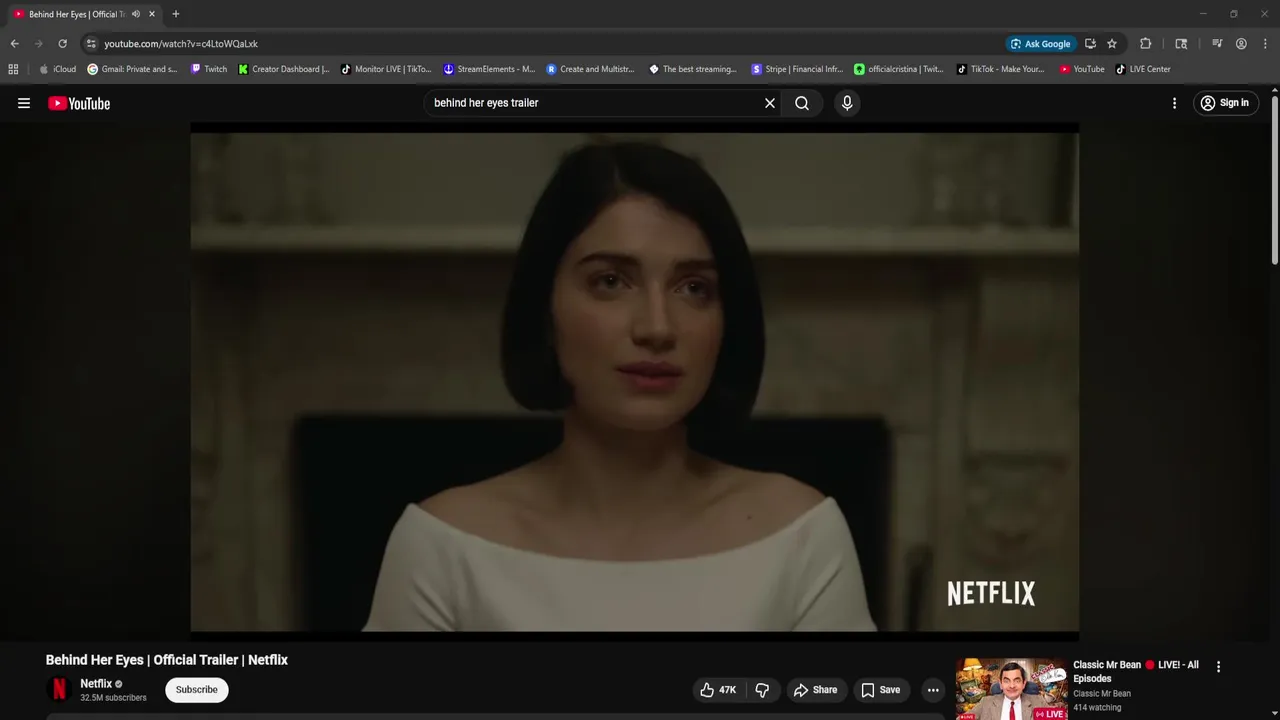1280x720 pixels.
Task: Run search with the magnifier button
Action: 802,103
